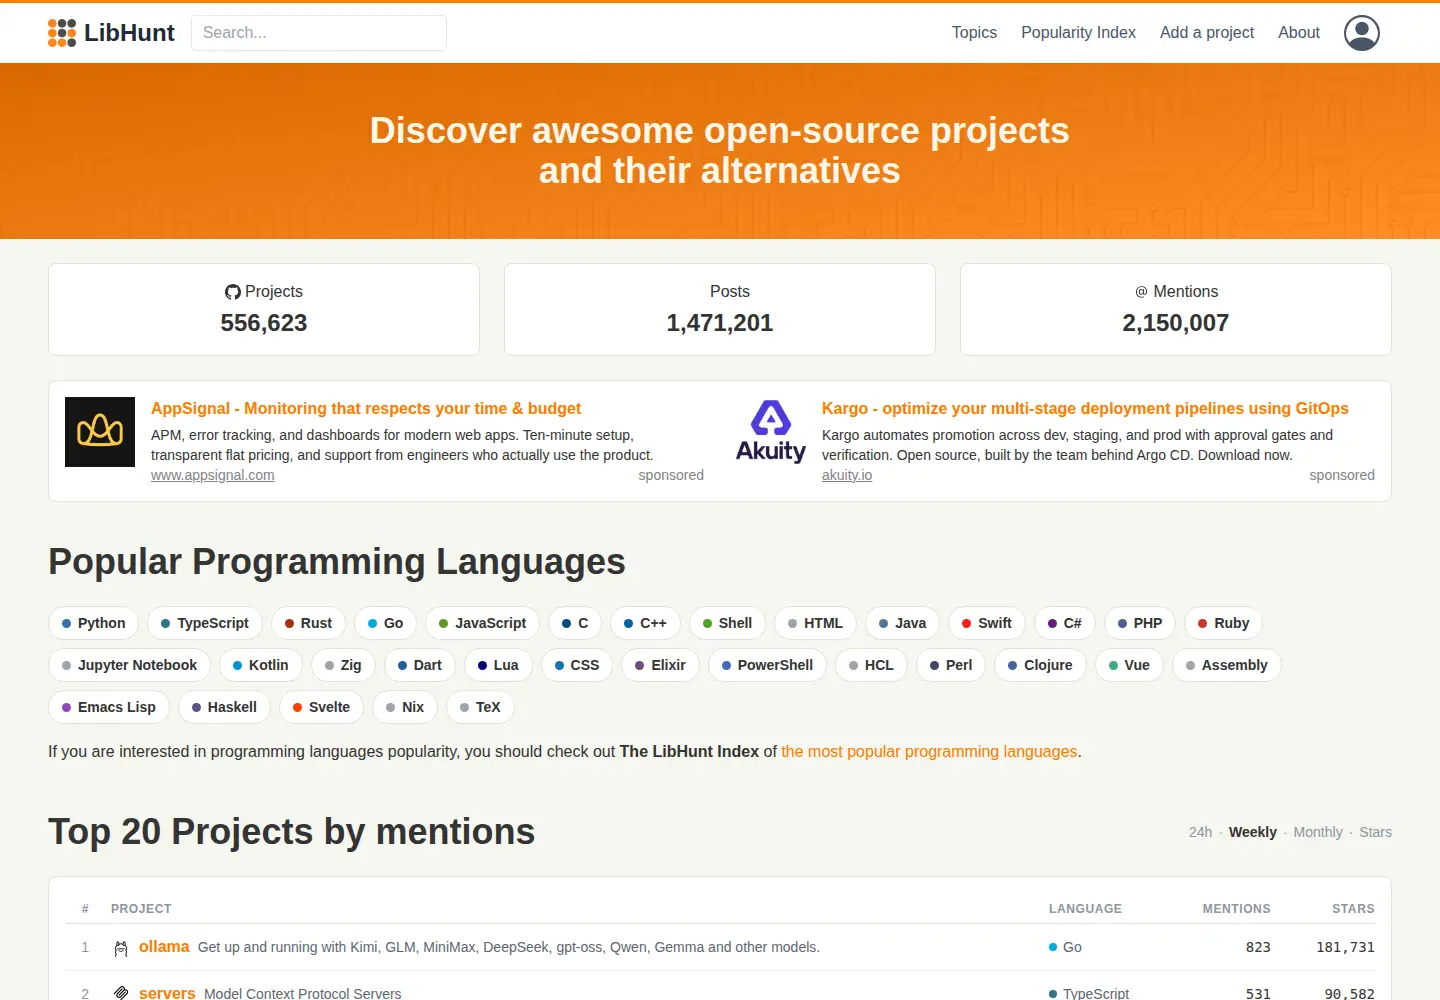Pick the Haskell language tag
This screenshot has width=1440, height=1000.
tap(224, 707)
